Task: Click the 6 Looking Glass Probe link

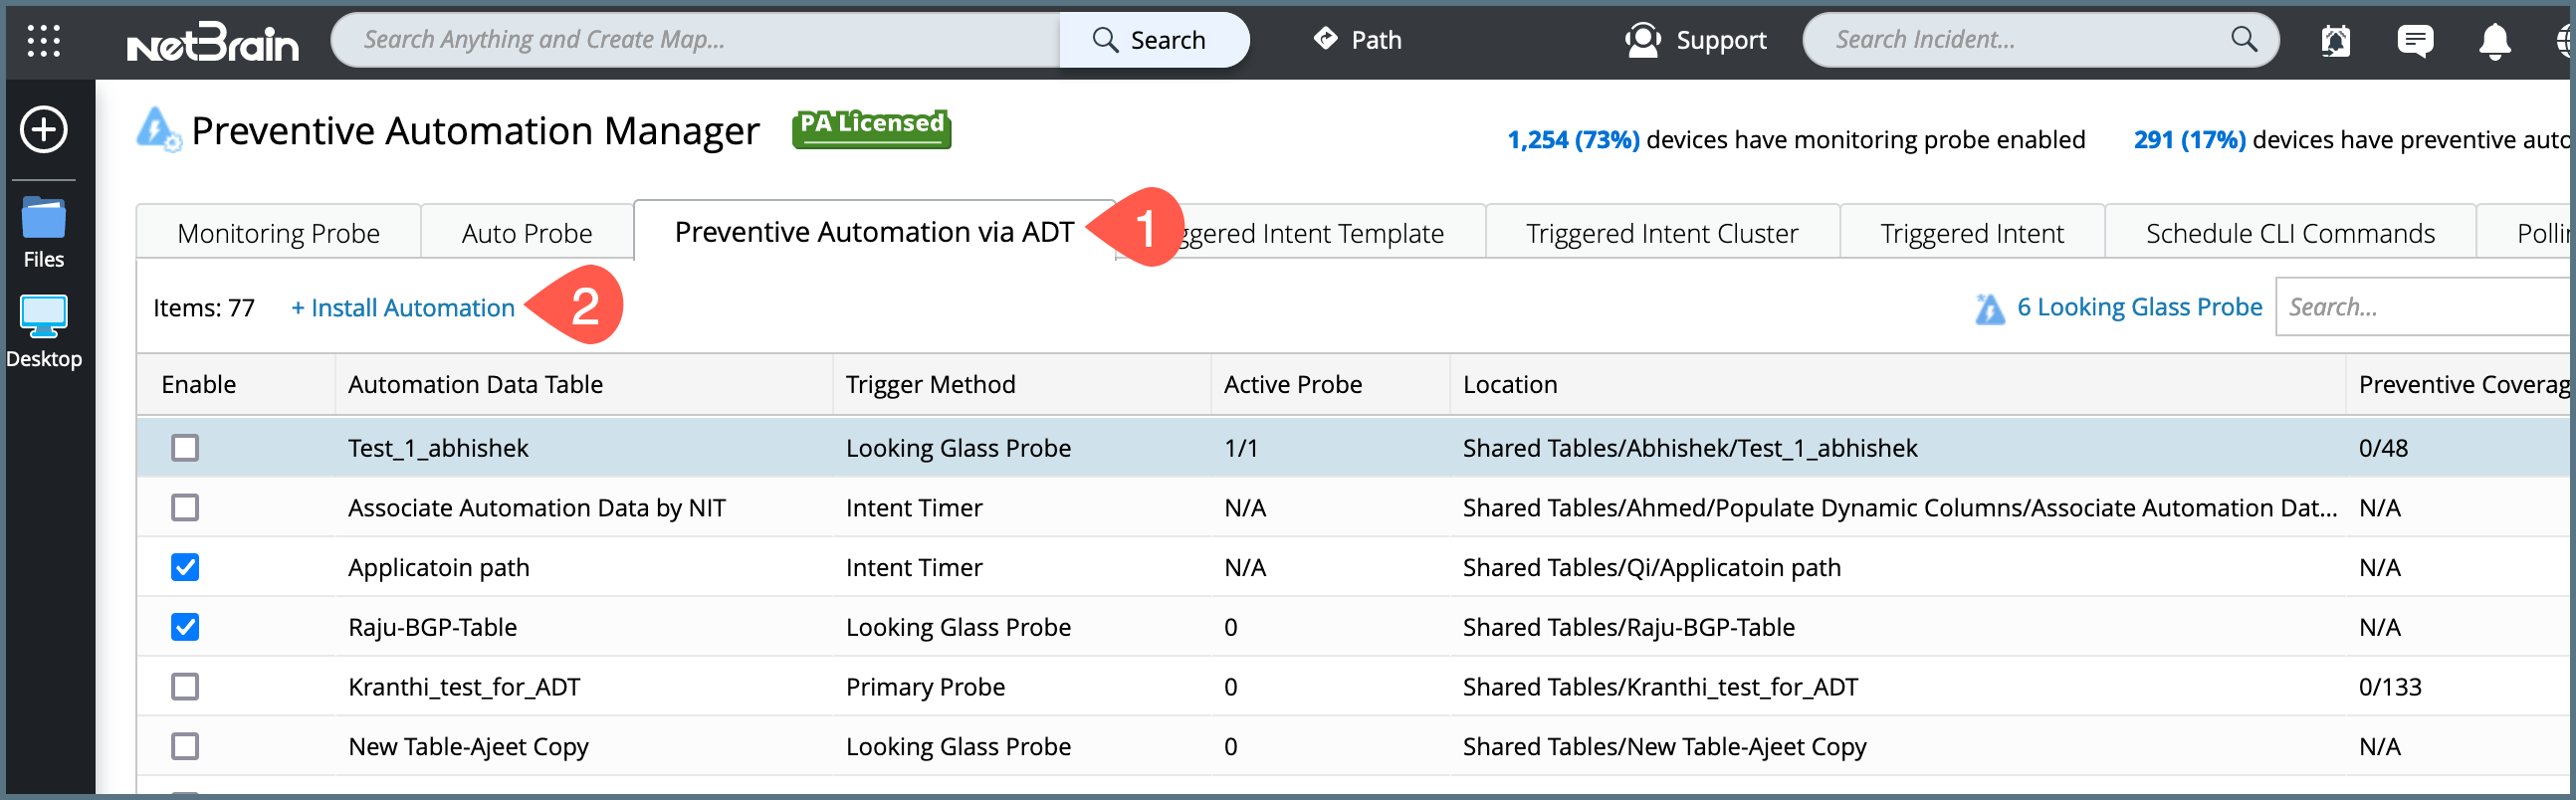Action: 2138,307
